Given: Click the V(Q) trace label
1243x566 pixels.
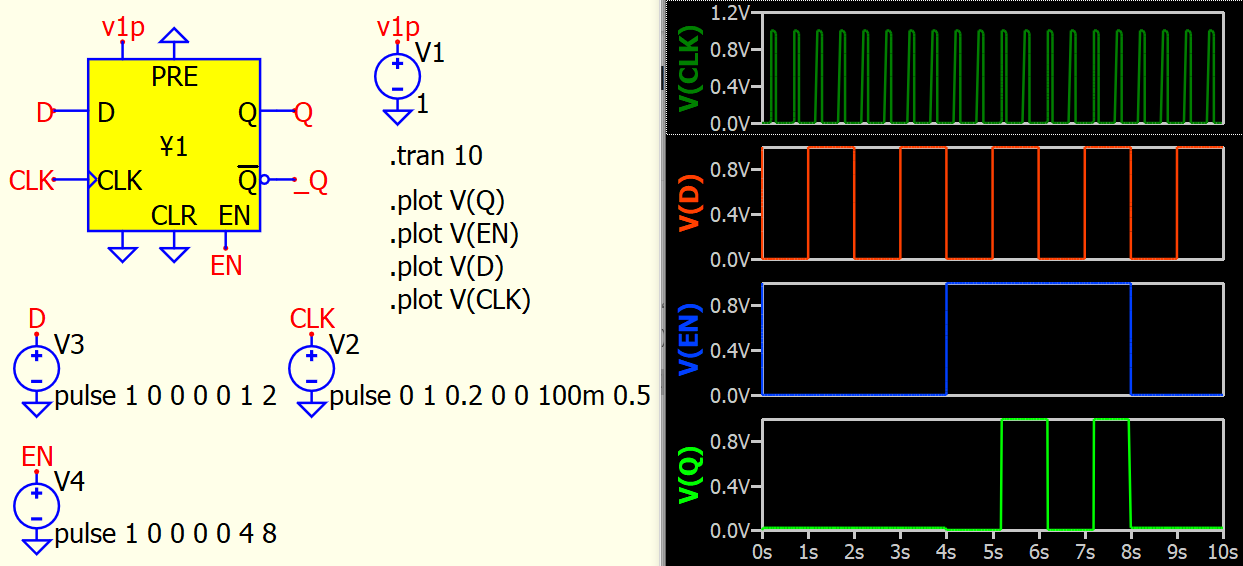Looking at the screenshot, I should [x=691, y=475].
